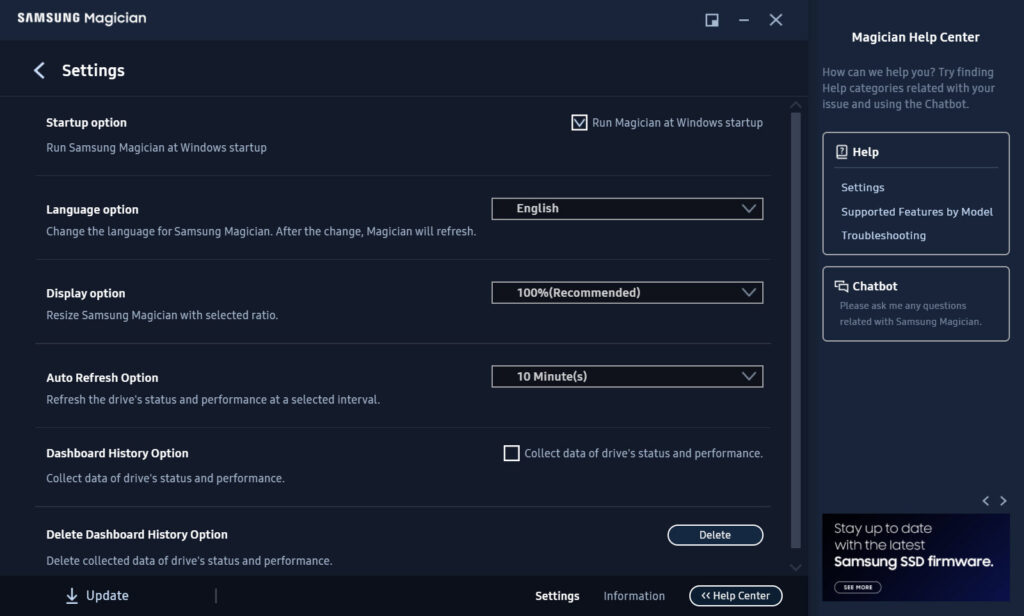Viewport: 1024px width, 616px height.
Task: Show previous banner with left arrow
Action: click(985, 501)
